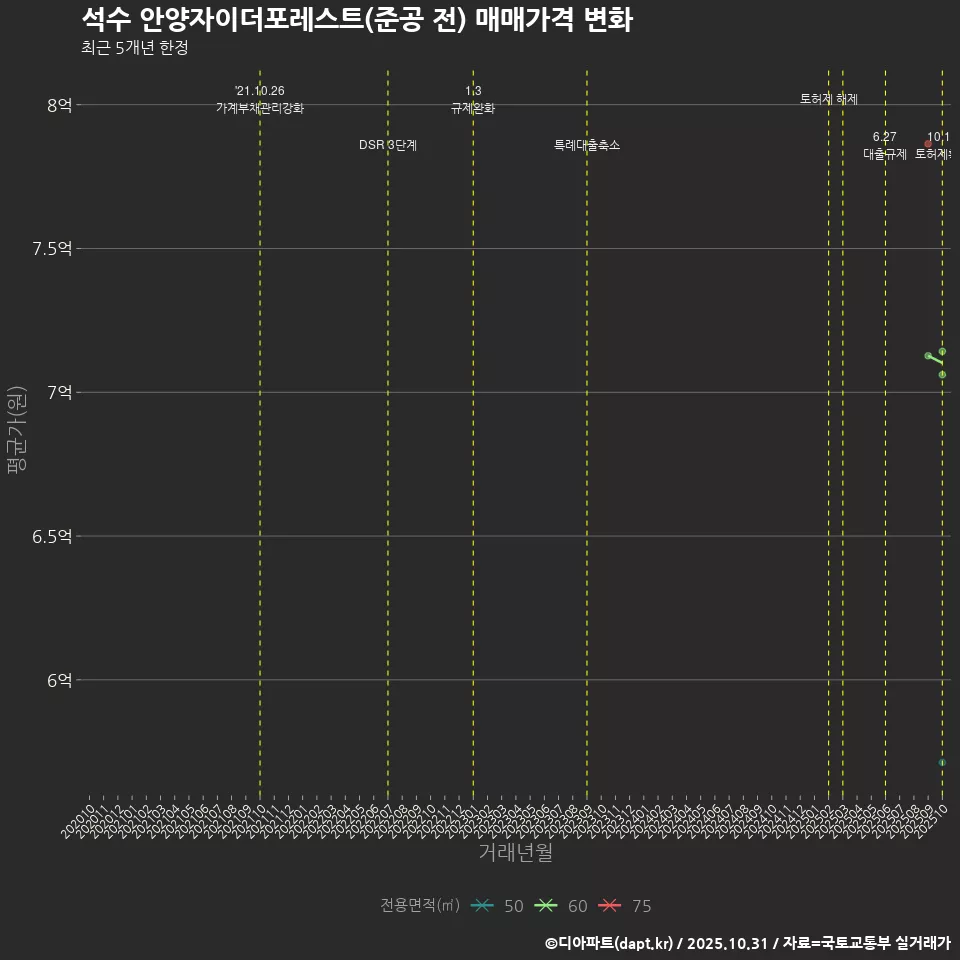The height and width of the screenshot is (960, 960).
Task: Select the red 75㎡ data point near 10.1
Action: [x=926, y=142]
